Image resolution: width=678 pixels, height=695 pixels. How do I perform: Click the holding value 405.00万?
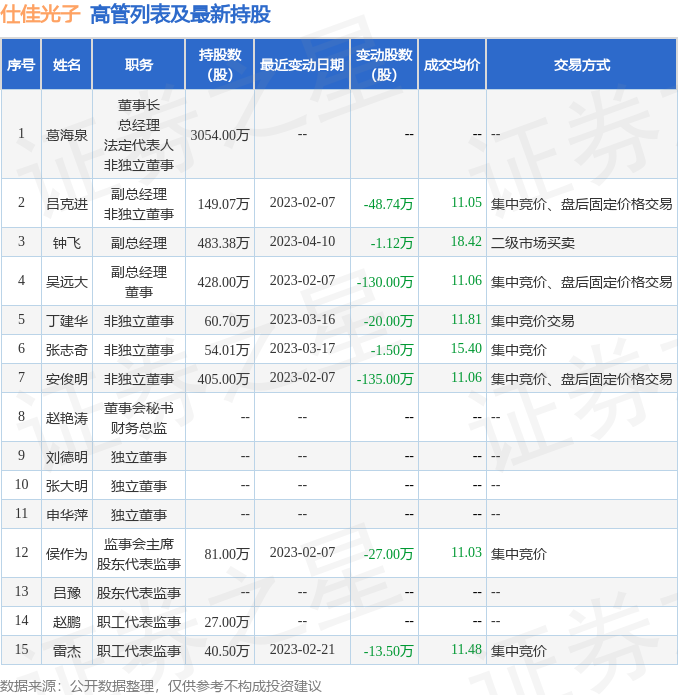click(223, 379)
